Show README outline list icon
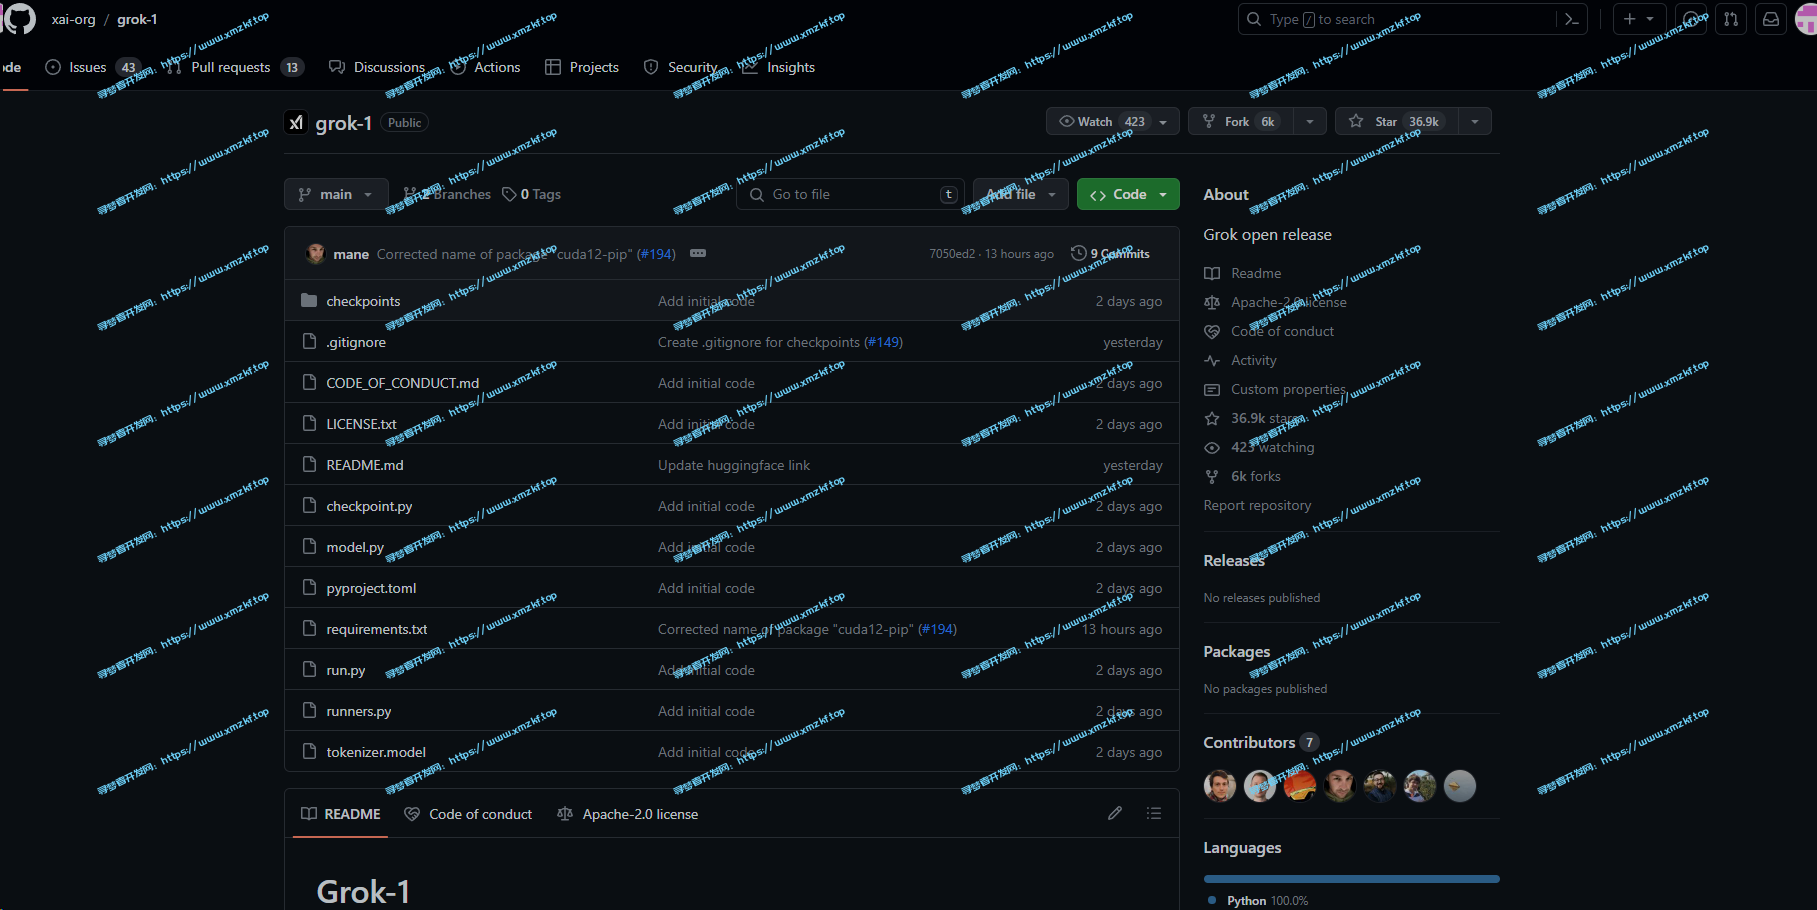Viewport: 1817px width, 910px height. pyautogui.click(x=1154, y=813)
